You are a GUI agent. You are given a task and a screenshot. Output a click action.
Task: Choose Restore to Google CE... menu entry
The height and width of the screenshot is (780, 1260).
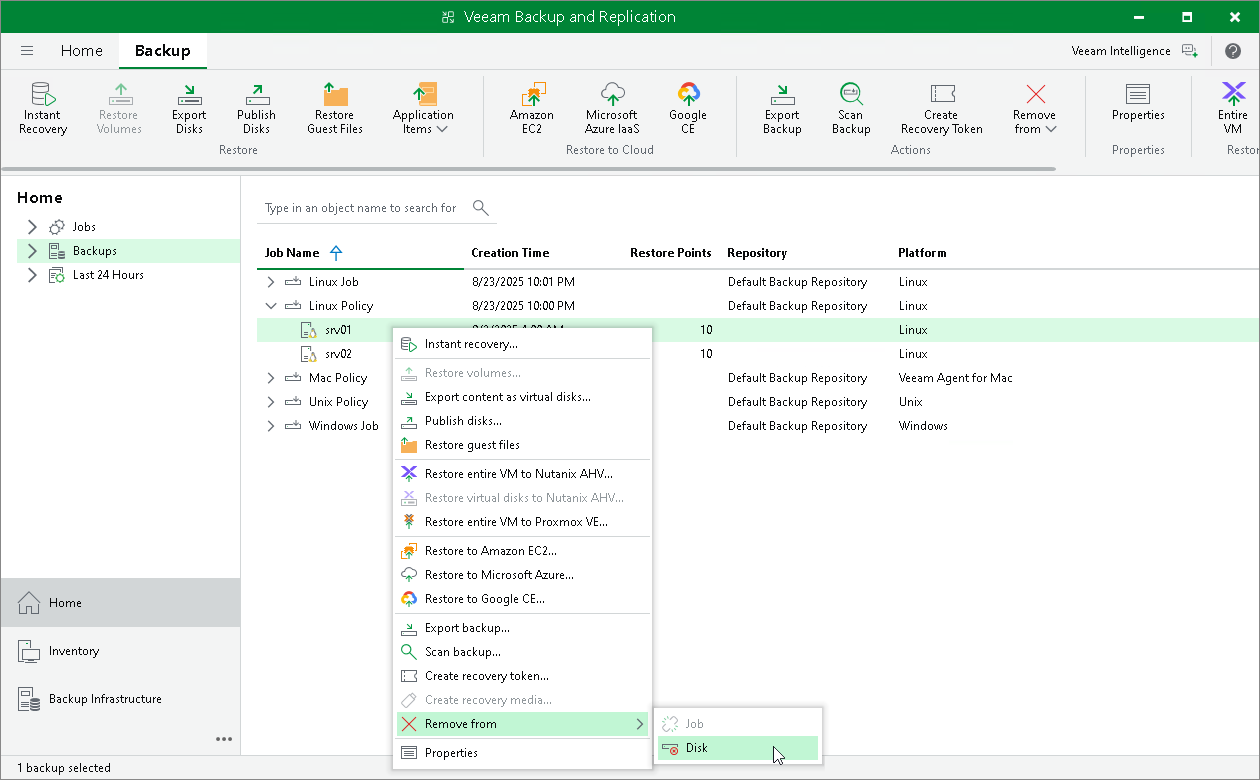click(x=522, y=599)
